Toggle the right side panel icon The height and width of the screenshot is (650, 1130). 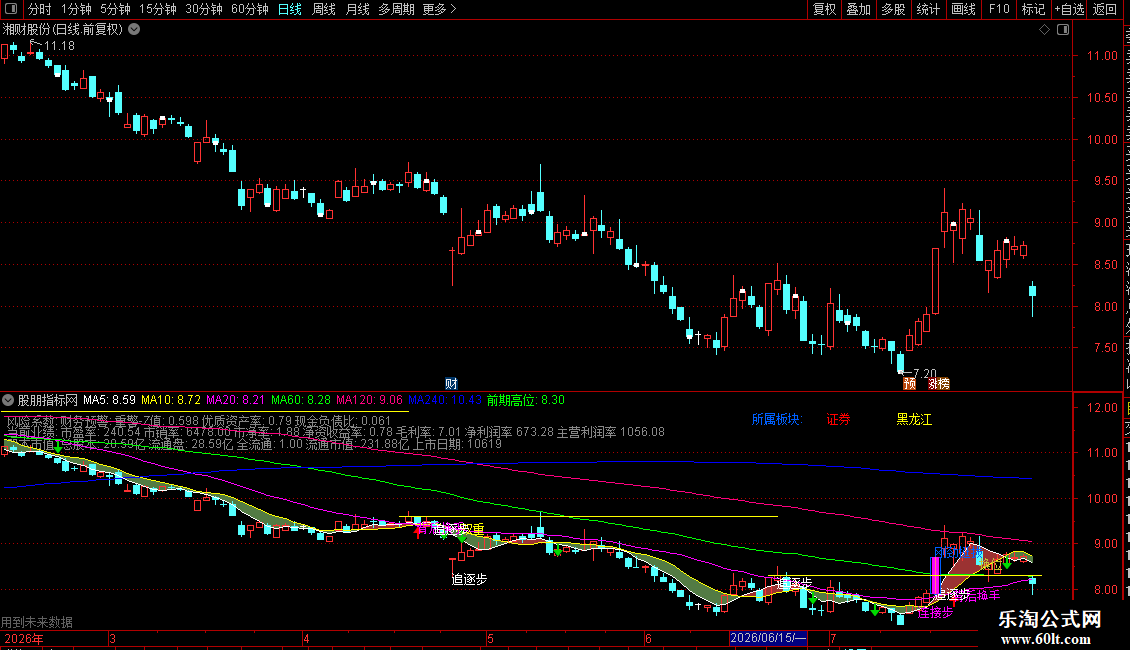tap(1063, 30)
